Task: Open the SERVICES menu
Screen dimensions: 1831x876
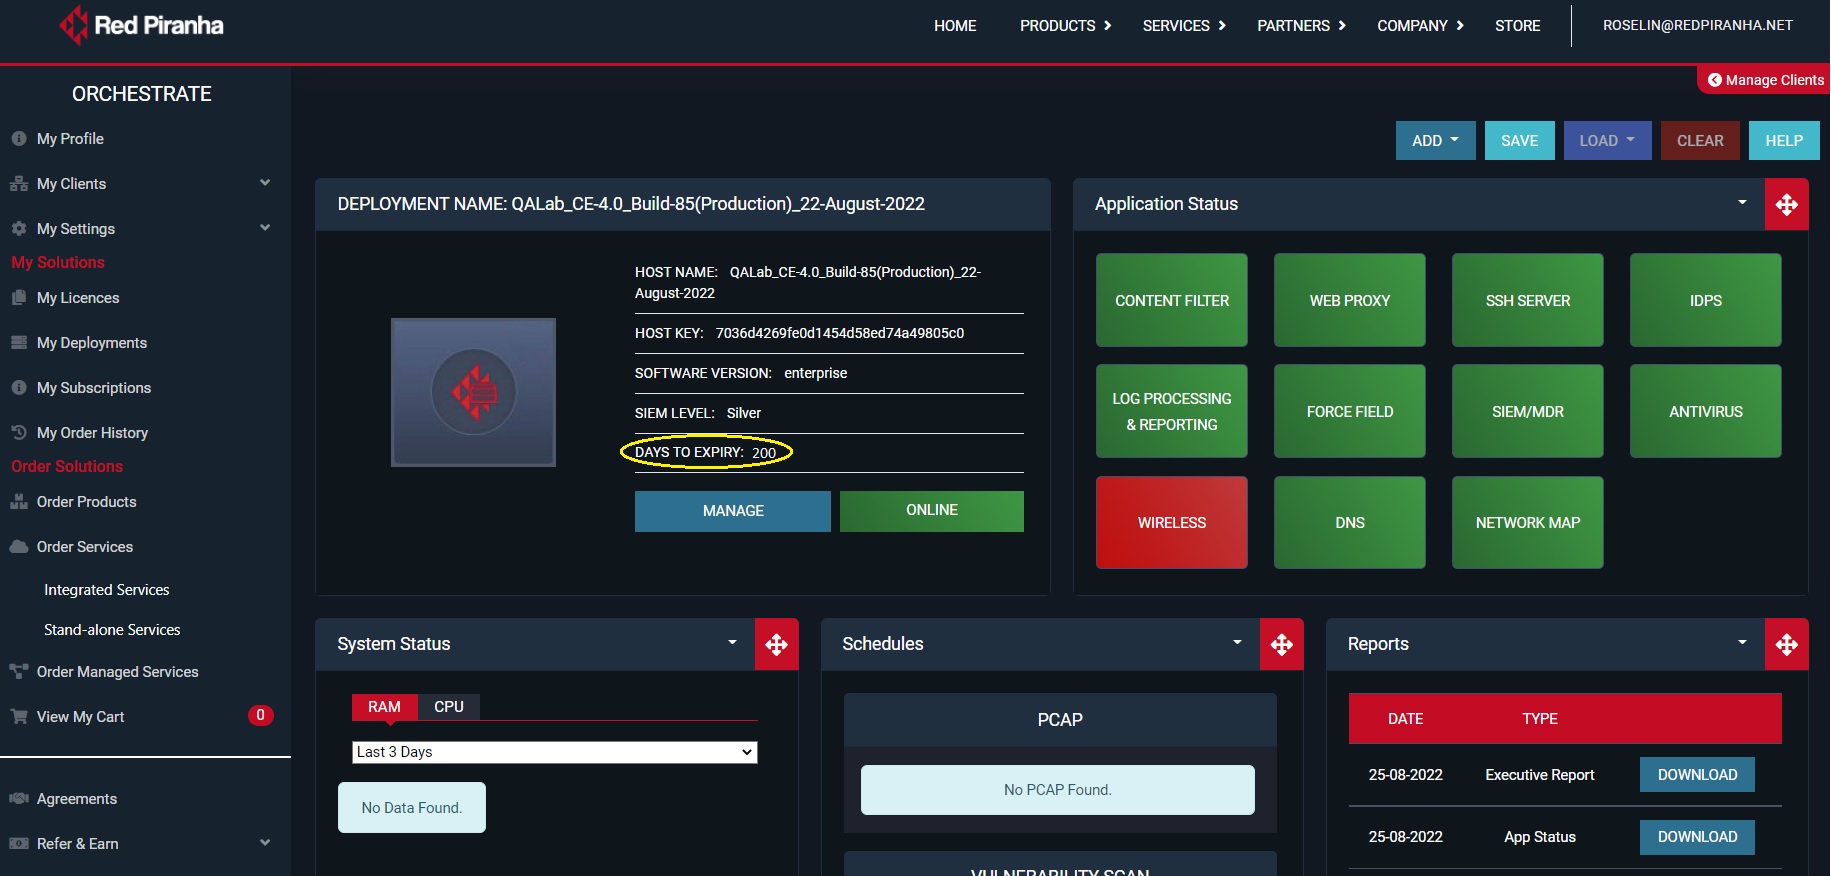Action: coord(1184,26)
